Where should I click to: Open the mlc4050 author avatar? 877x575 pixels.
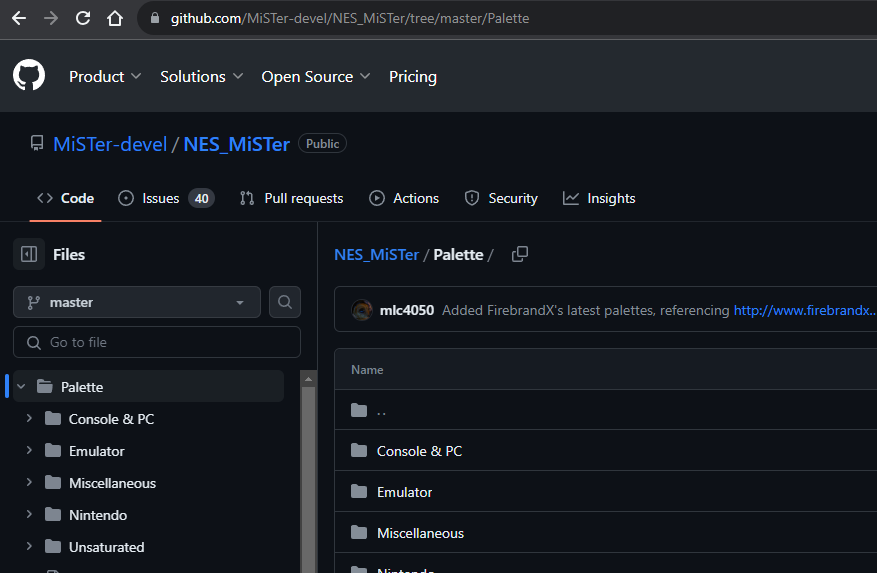click(362, 310)
